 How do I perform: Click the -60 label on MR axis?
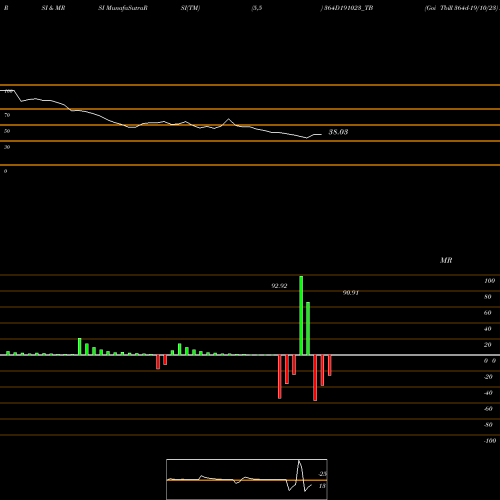coord(488,409)
